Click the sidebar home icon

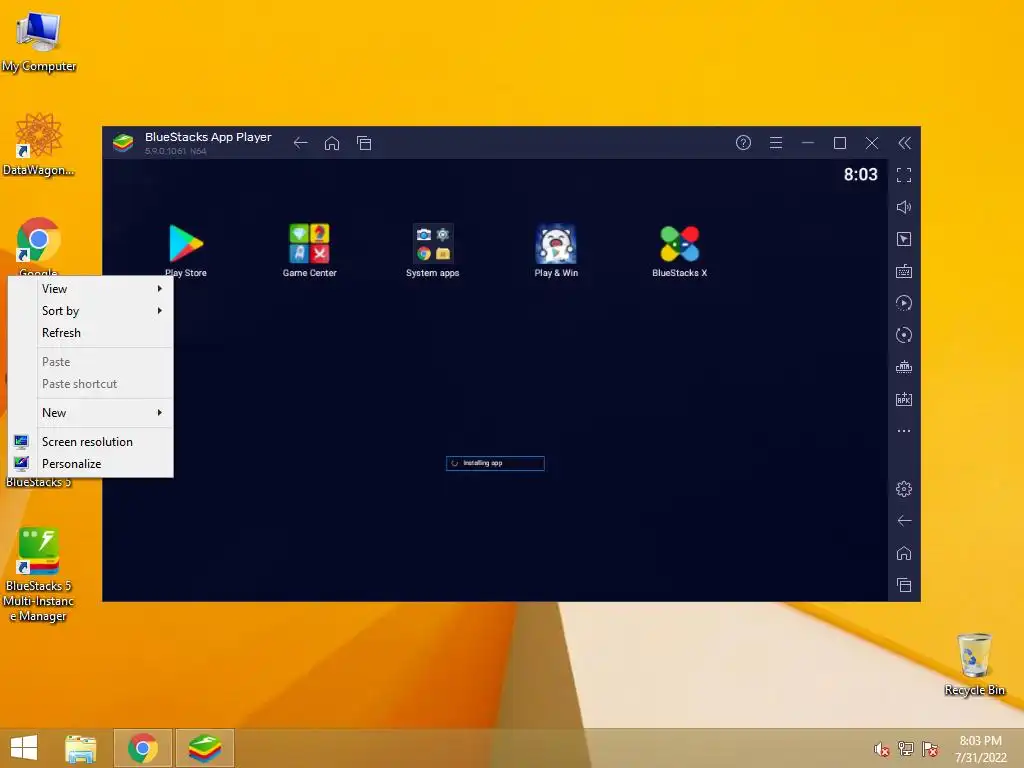(904, 553)
